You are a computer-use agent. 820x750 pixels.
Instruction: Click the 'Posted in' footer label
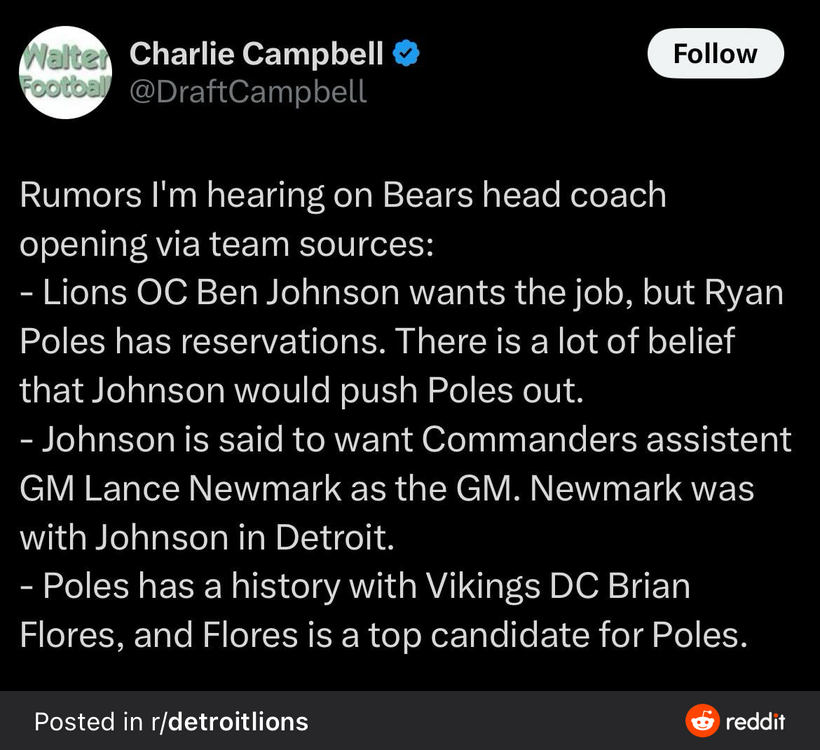[88, 722]
